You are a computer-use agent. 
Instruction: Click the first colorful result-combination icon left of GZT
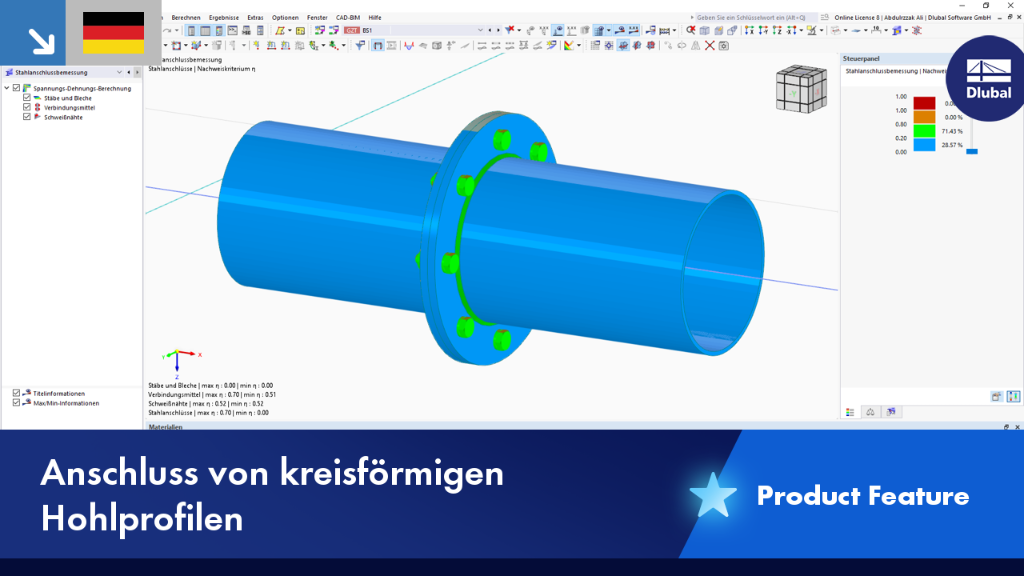[x=320, y=30]
